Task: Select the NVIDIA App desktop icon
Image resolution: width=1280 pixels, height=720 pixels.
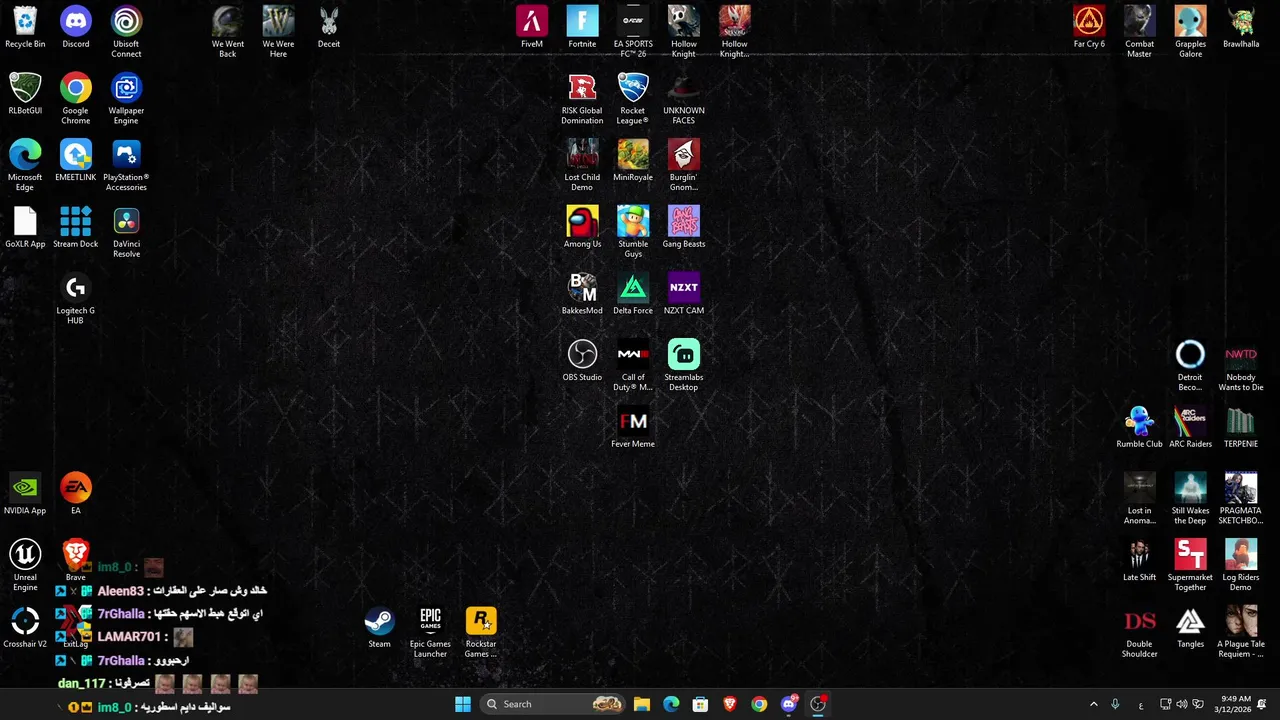Action: tap(25, 494)
